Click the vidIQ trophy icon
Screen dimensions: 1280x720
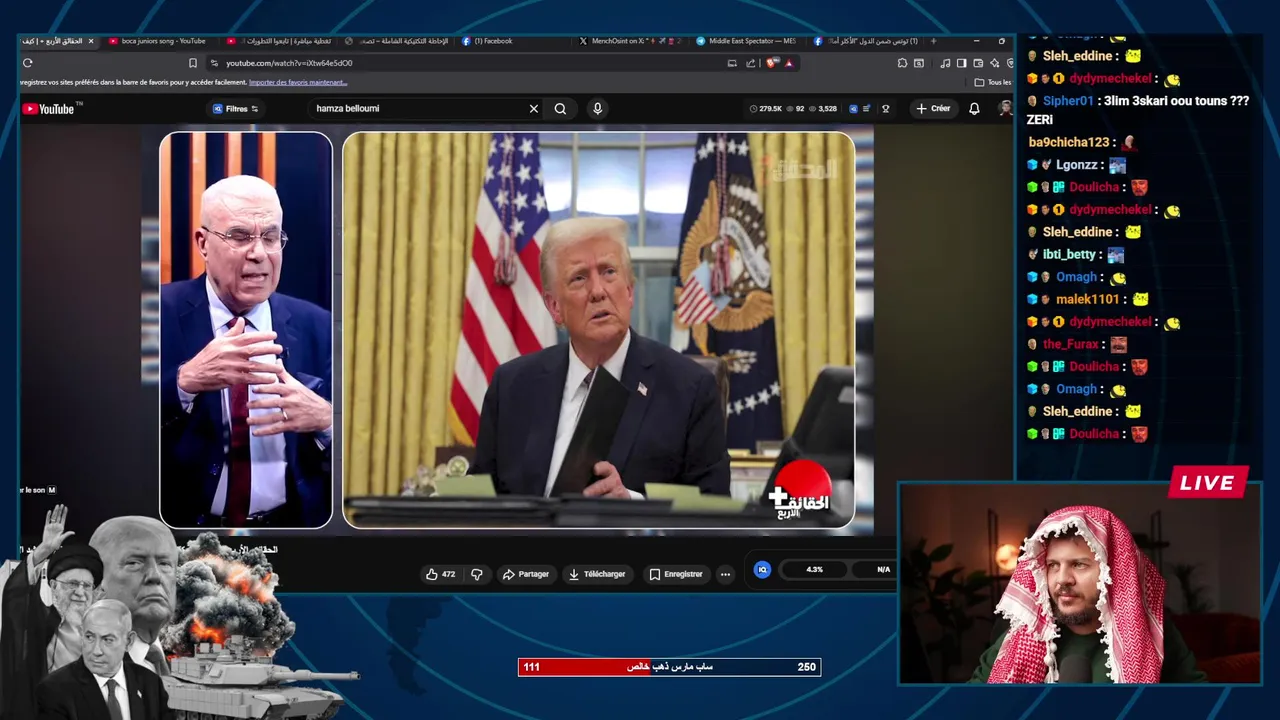point(885,109)
